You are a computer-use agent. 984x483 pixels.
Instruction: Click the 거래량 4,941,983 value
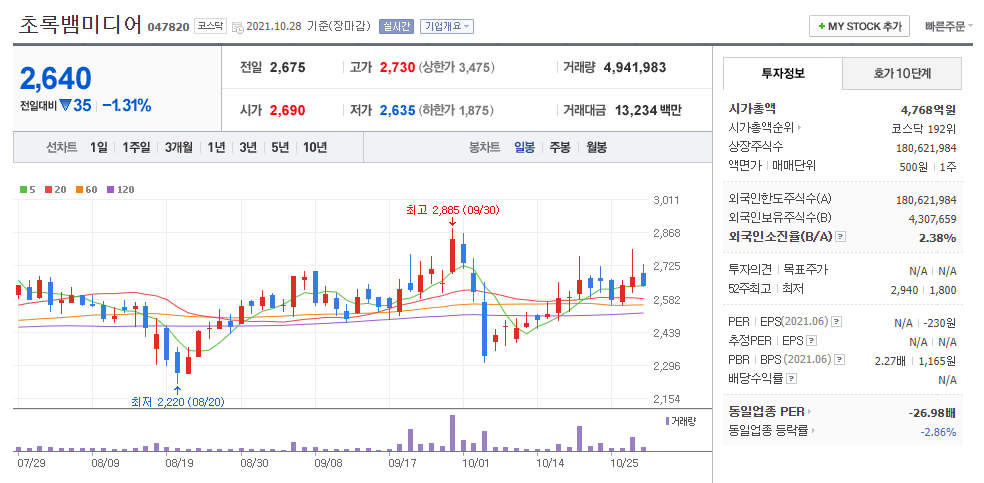(635, 67)
